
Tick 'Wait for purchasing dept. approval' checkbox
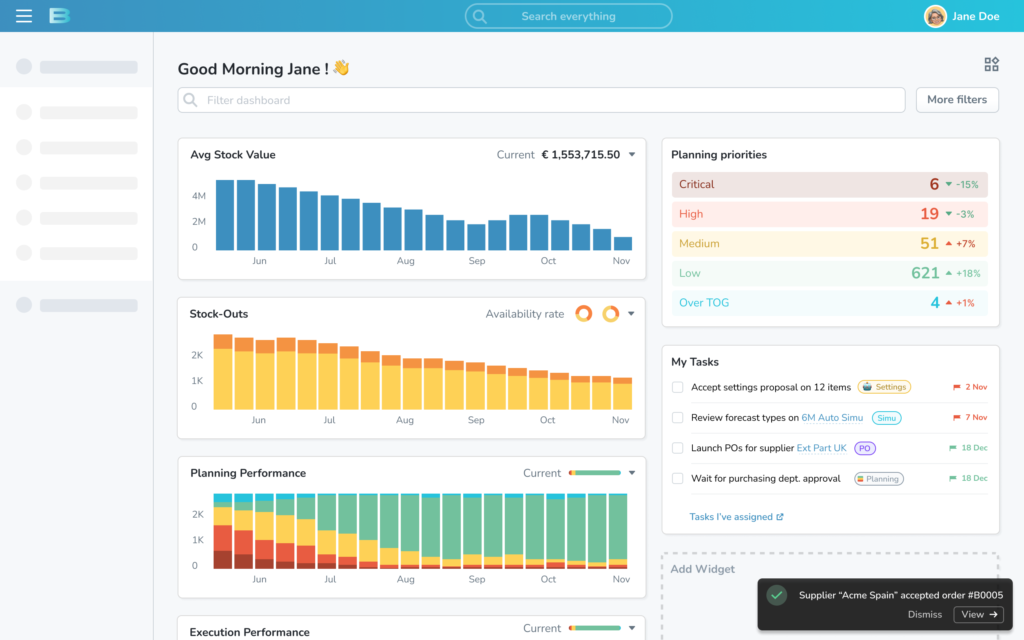678,479
